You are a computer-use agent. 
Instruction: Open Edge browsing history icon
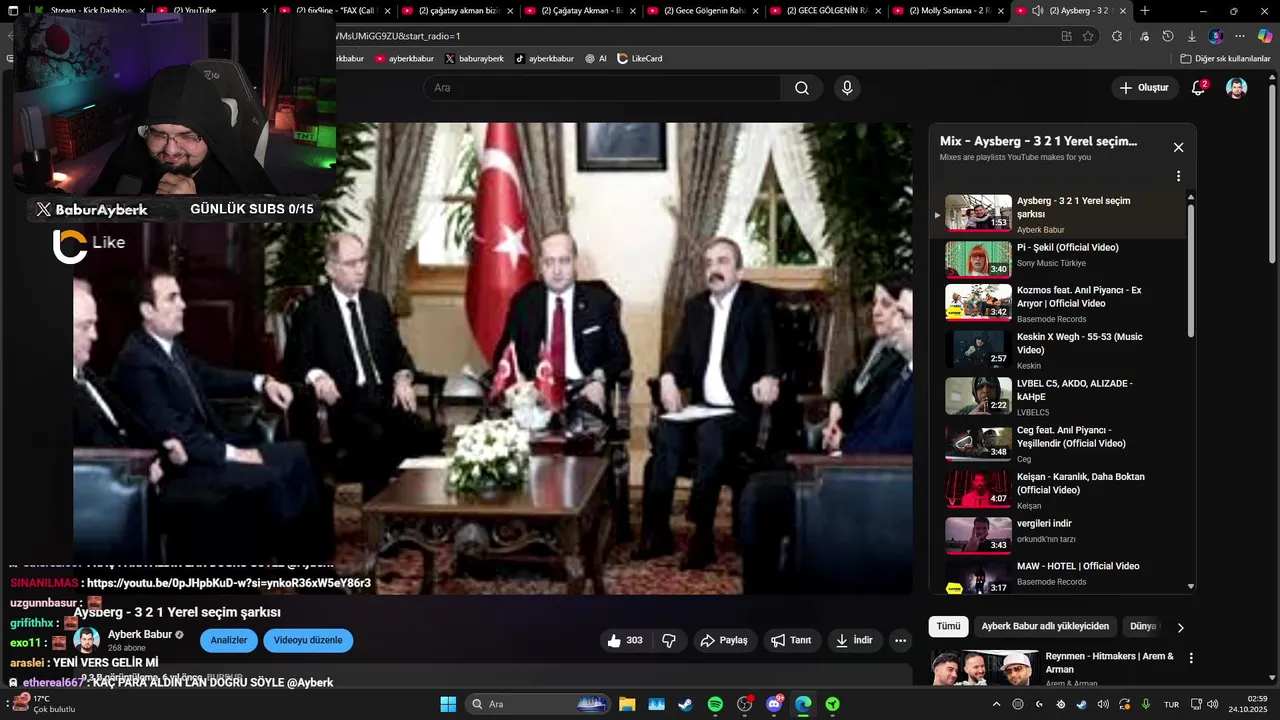point(1168,36)
